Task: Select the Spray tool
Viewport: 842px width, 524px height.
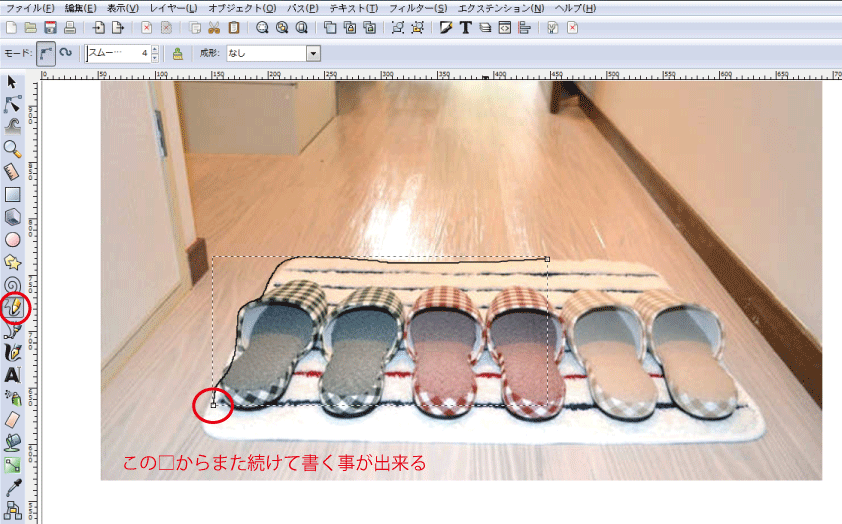Action: (x=12, y=397)
